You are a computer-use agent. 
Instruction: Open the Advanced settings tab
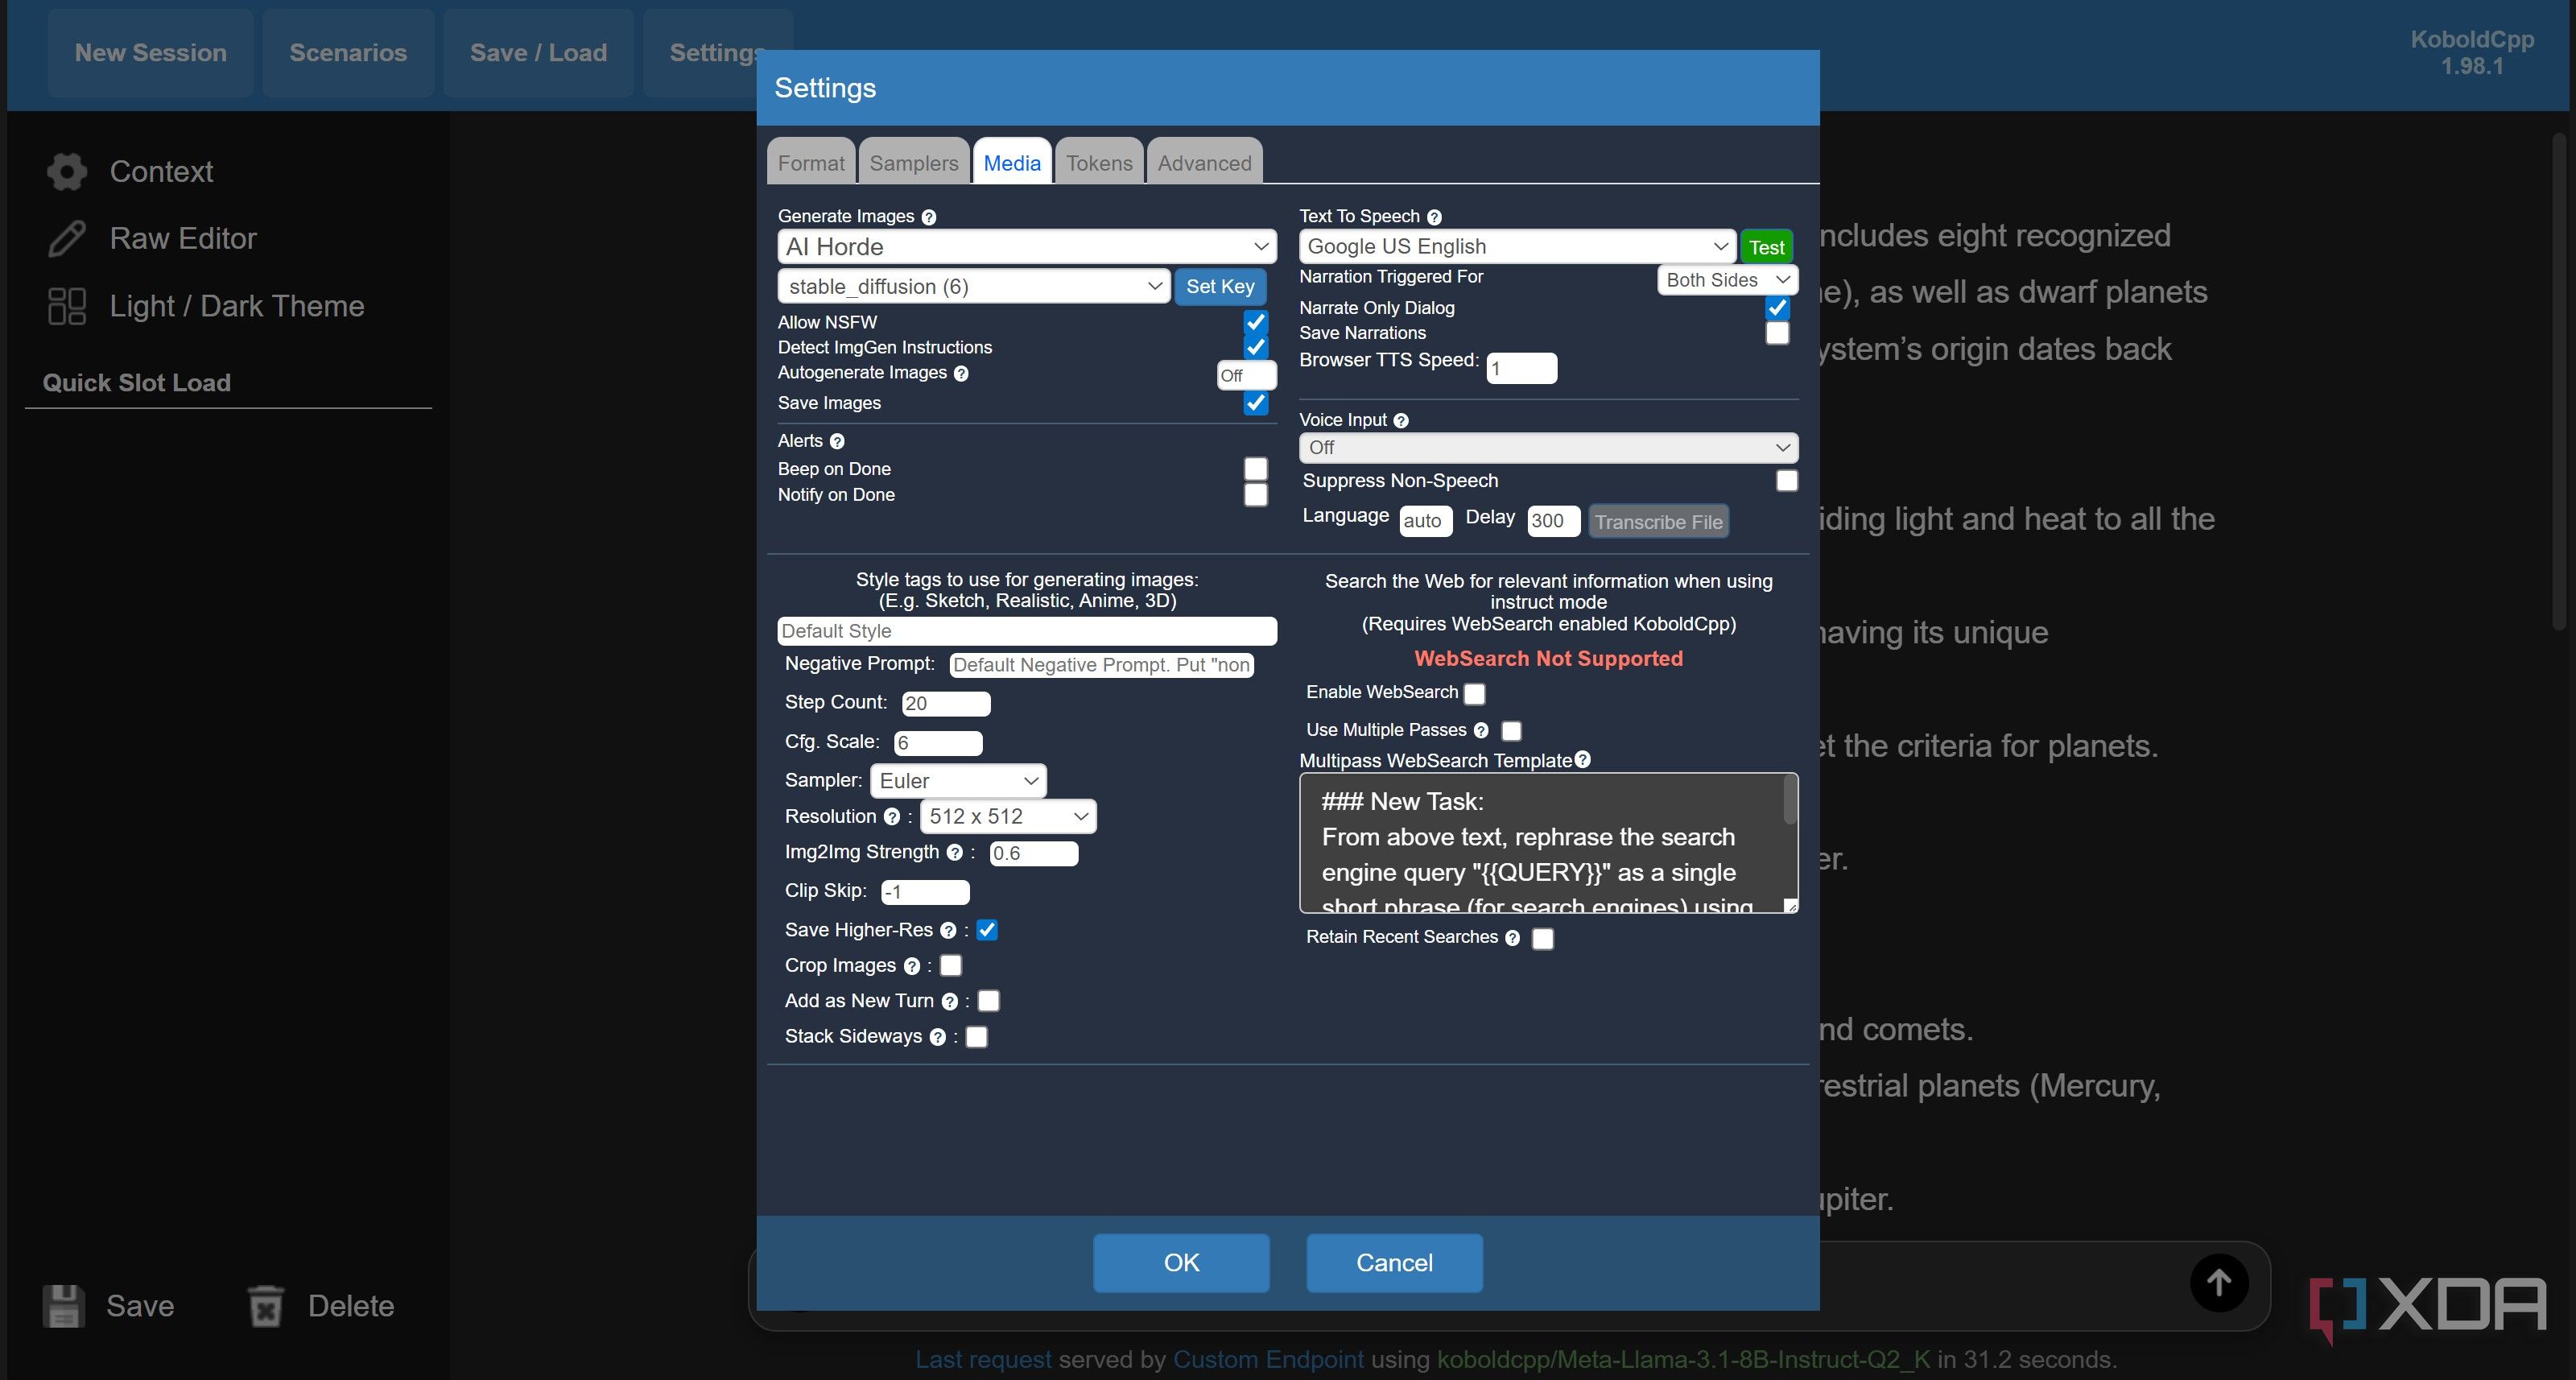pos(1204,163)
